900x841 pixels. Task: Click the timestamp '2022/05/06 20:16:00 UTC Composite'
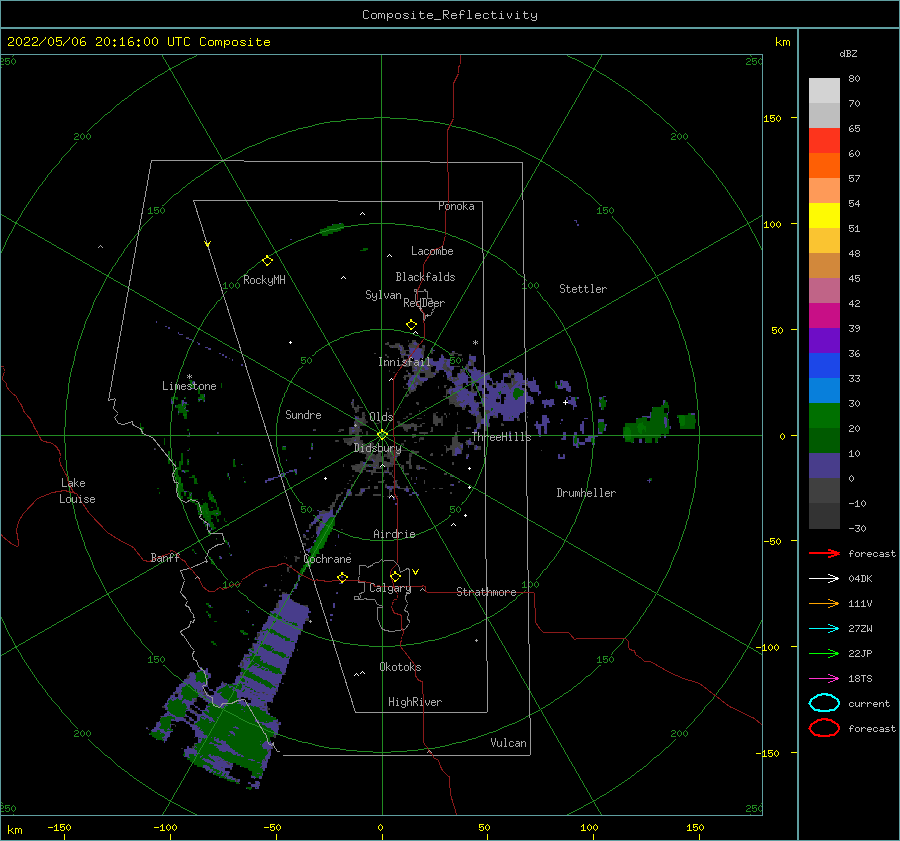click(x=138, y=42)
